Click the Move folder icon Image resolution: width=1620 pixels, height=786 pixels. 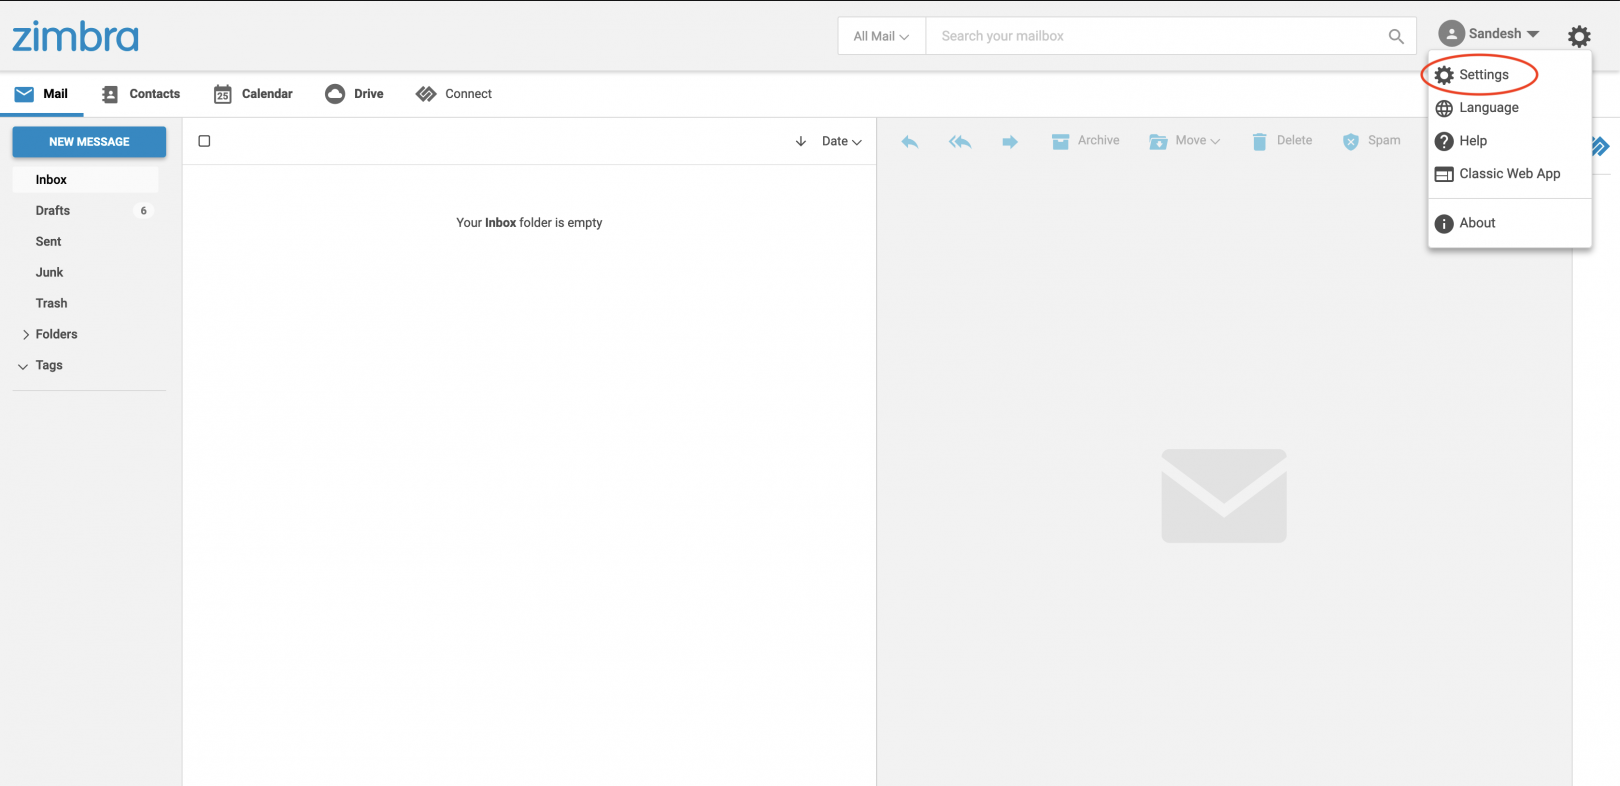[1158, 142]
